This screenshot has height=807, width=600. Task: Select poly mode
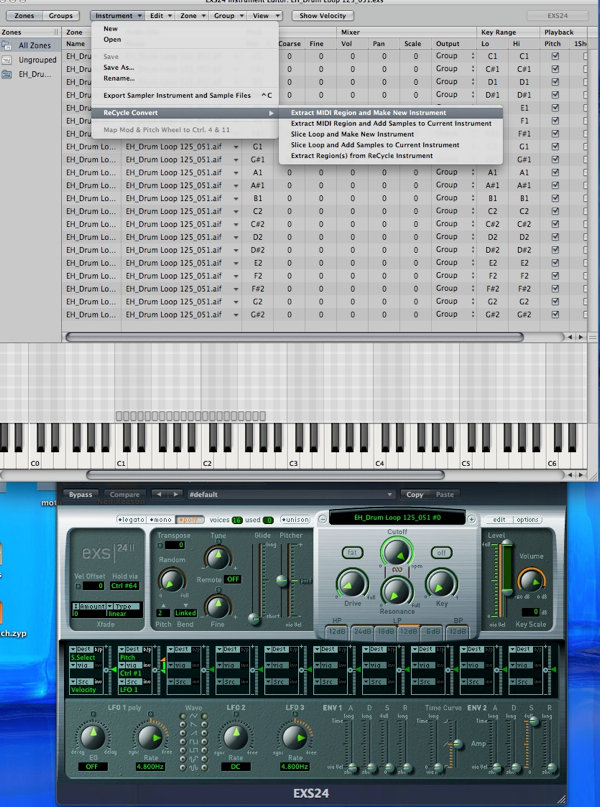coord(189,520)
